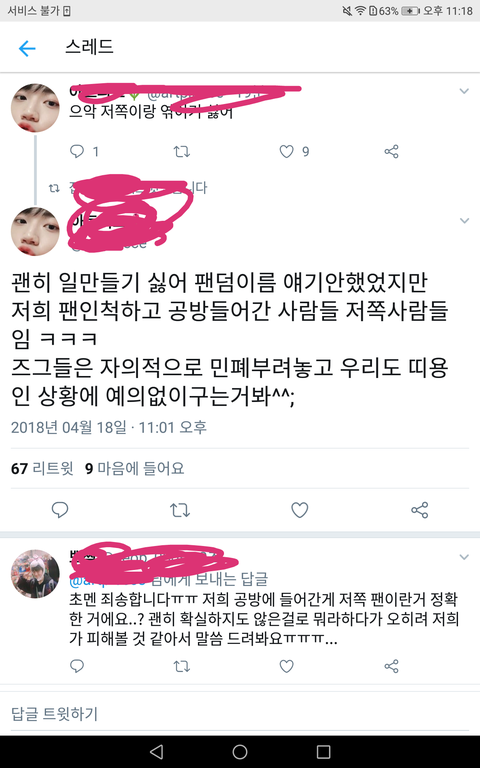Share the bottom reply tweet
This screenshot has width=480, height=768.
point(391,666)
